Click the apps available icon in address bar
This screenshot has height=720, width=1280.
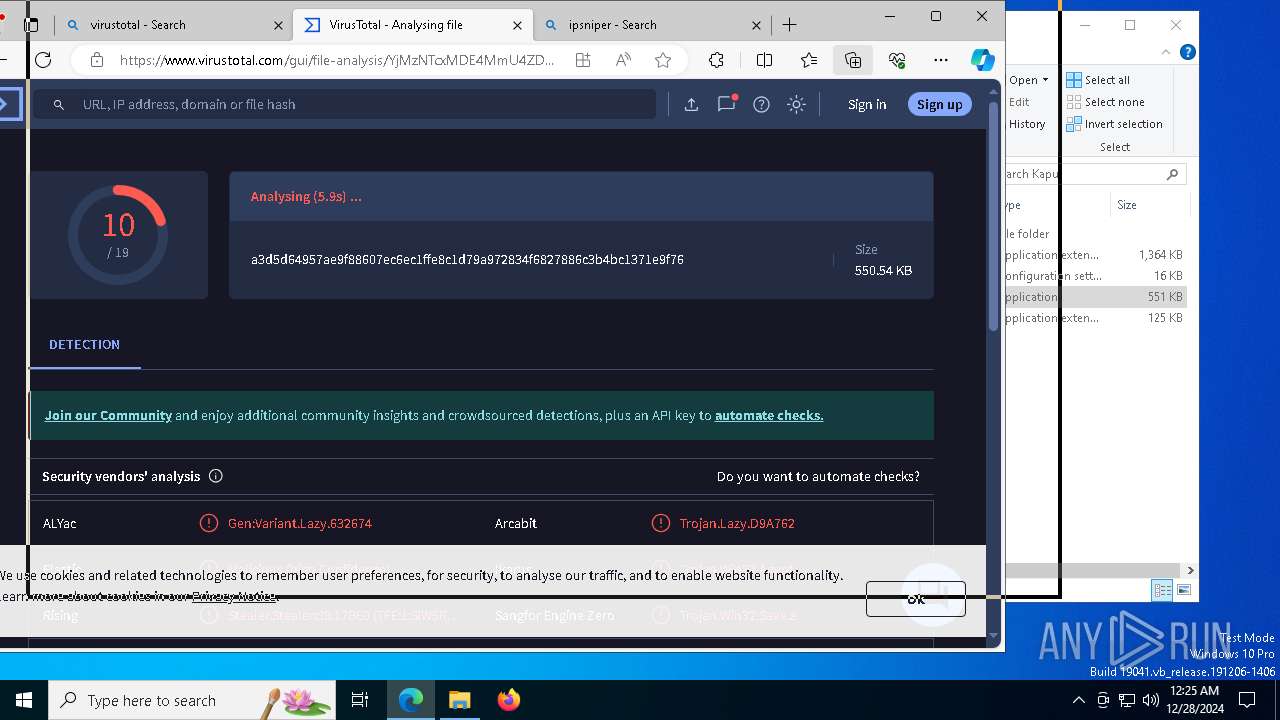(x=583, y=60)
